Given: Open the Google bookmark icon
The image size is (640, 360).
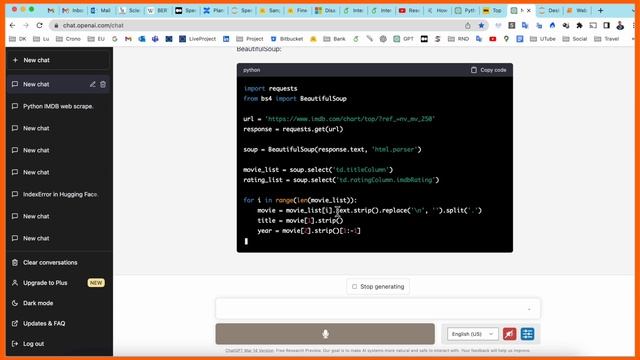Looking at the screenshot, I should click(115, 39).
